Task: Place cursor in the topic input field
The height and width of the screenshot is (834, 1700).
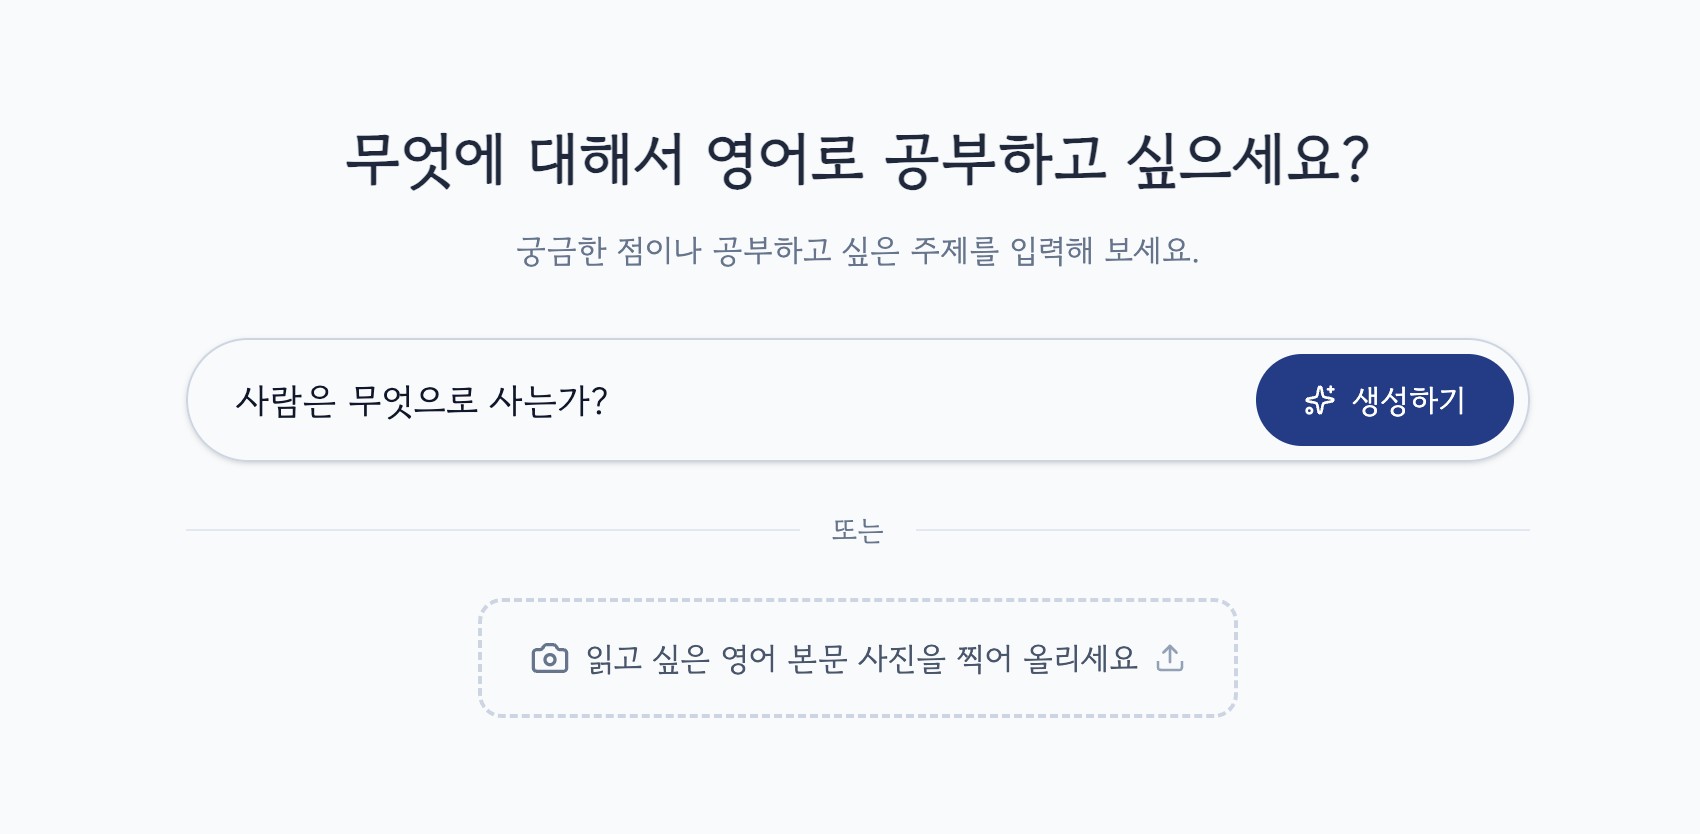Action: click(600, 399)
